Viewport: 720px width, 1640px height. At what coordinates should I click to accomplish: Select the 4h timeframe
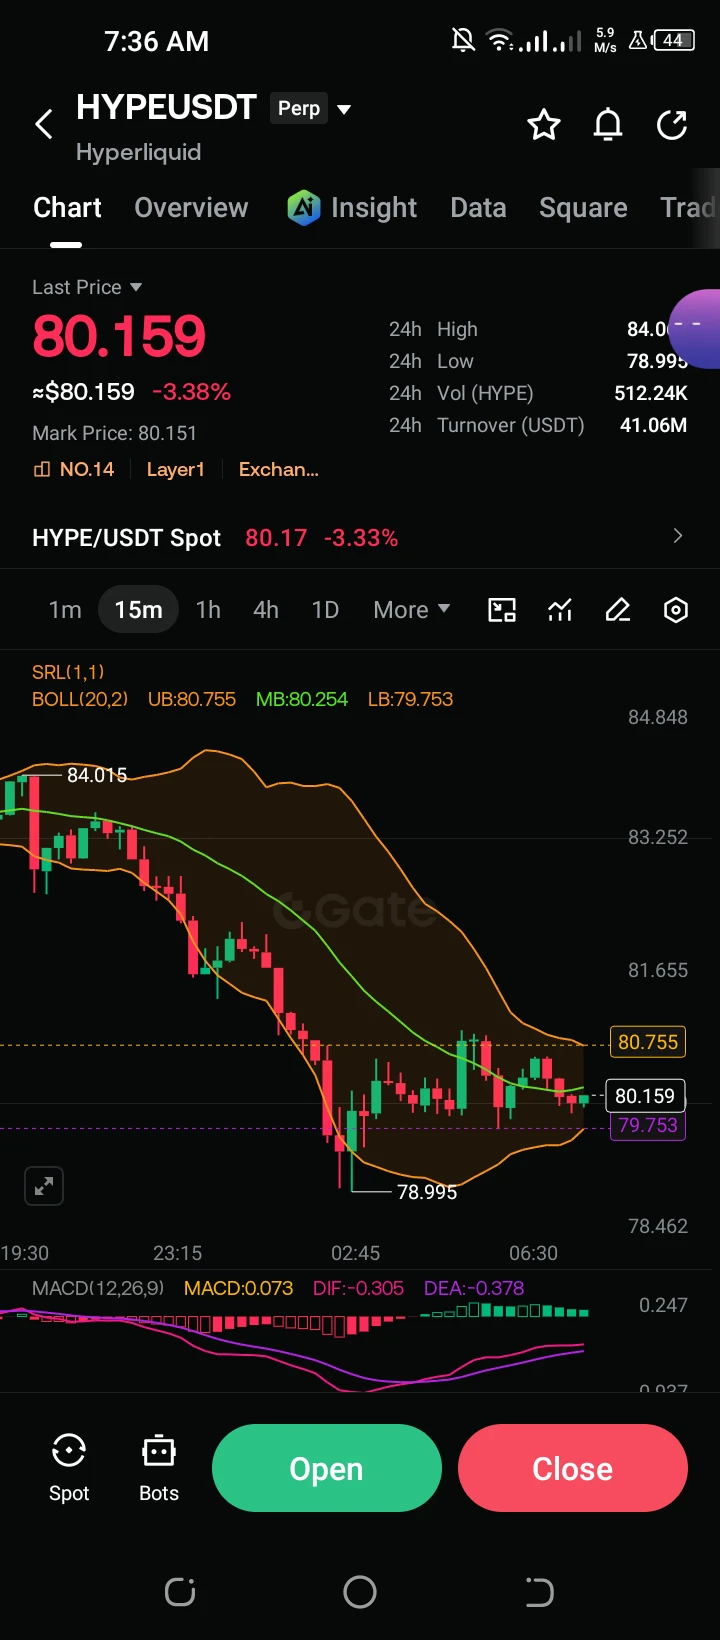pos(266,610)
